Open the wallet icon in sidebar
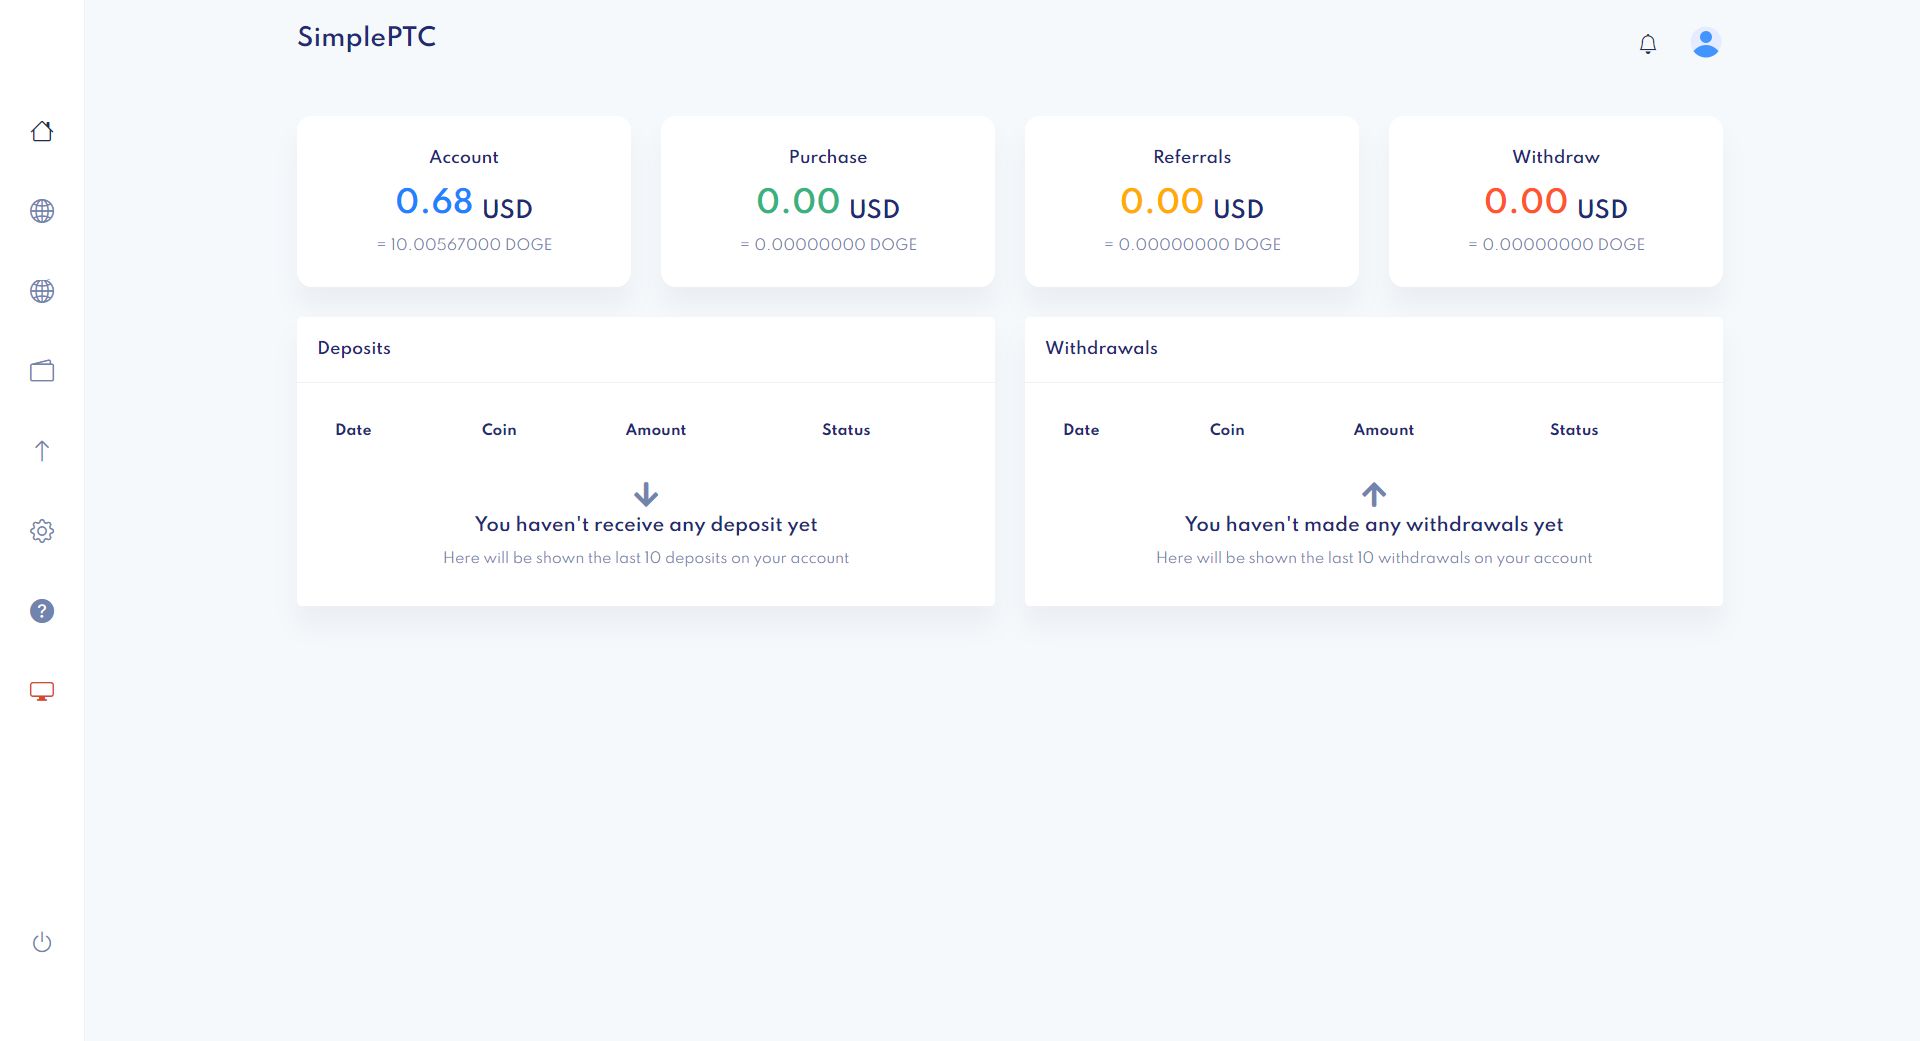Screen dimensions: 1920x1041 [x=42, y=371]
